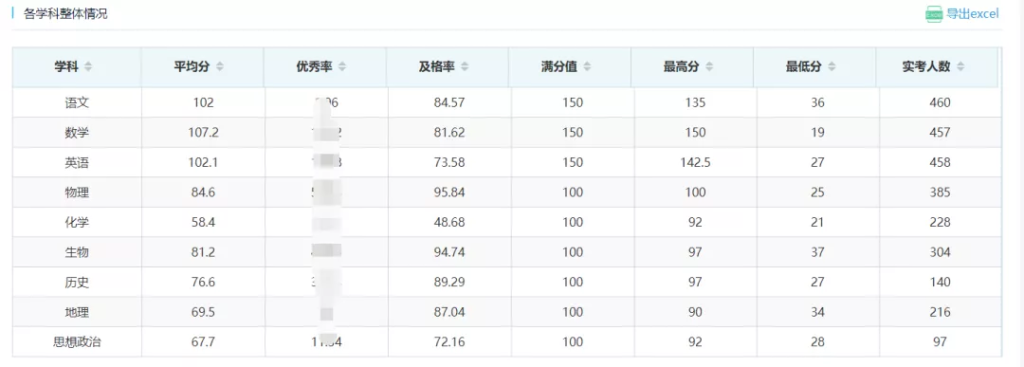Click 历史 average score 76.6
The width and height of the screenshot is (1024, 367).
[203, 282]
